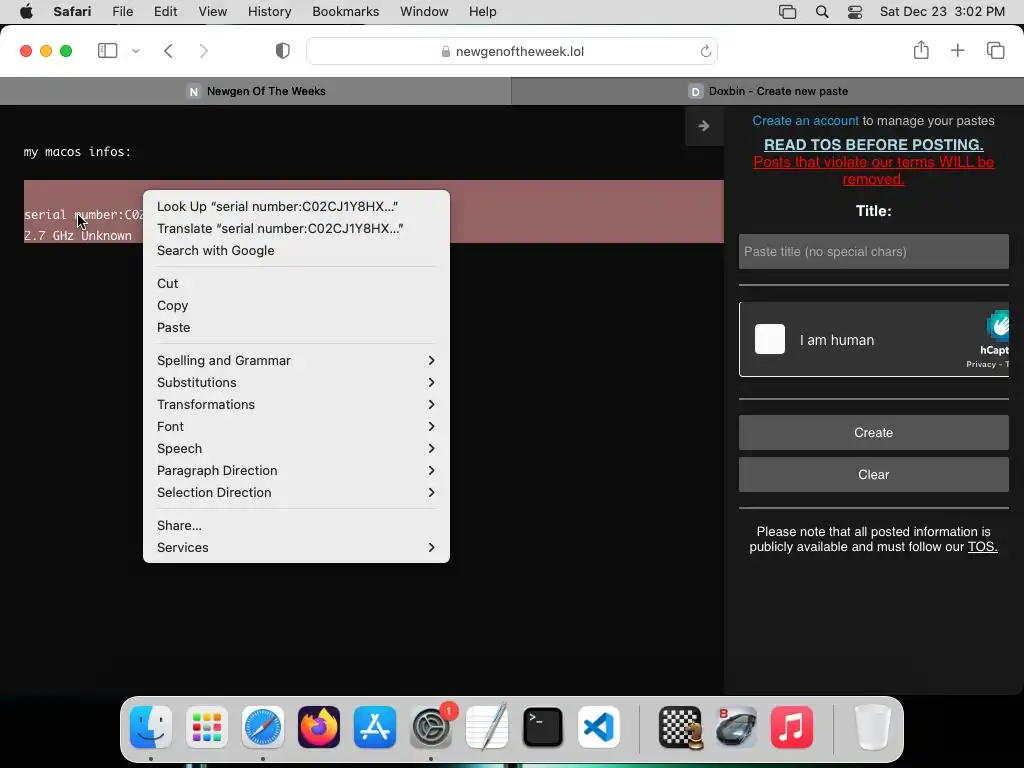Screen dimensions: 1024x768
Task: Open READ TOS BEFORE POSTING link
Action: click(x=874, y=144)
